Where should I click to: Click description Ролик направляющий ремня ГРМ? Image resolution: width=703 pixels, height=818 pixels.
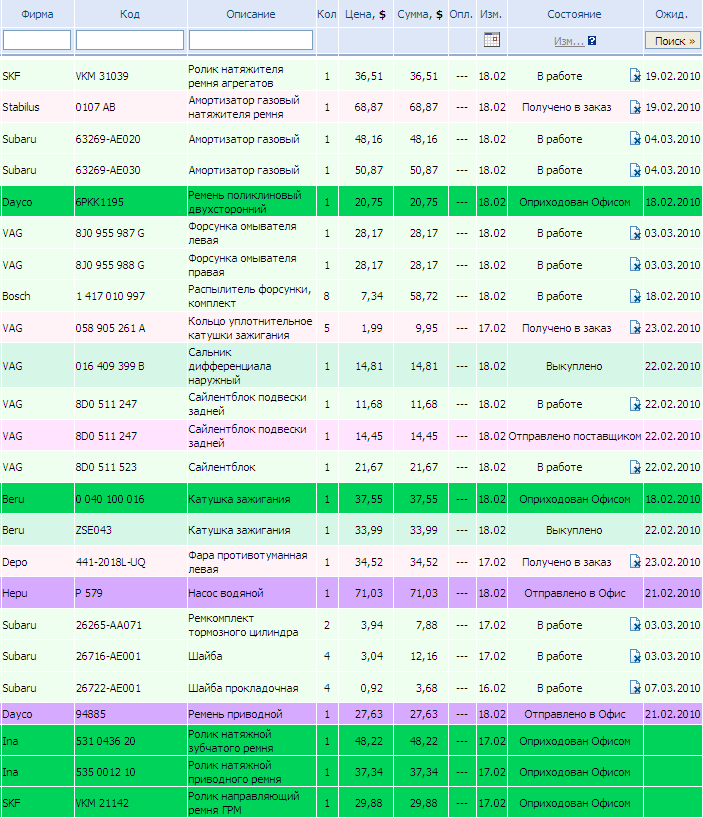244,803
